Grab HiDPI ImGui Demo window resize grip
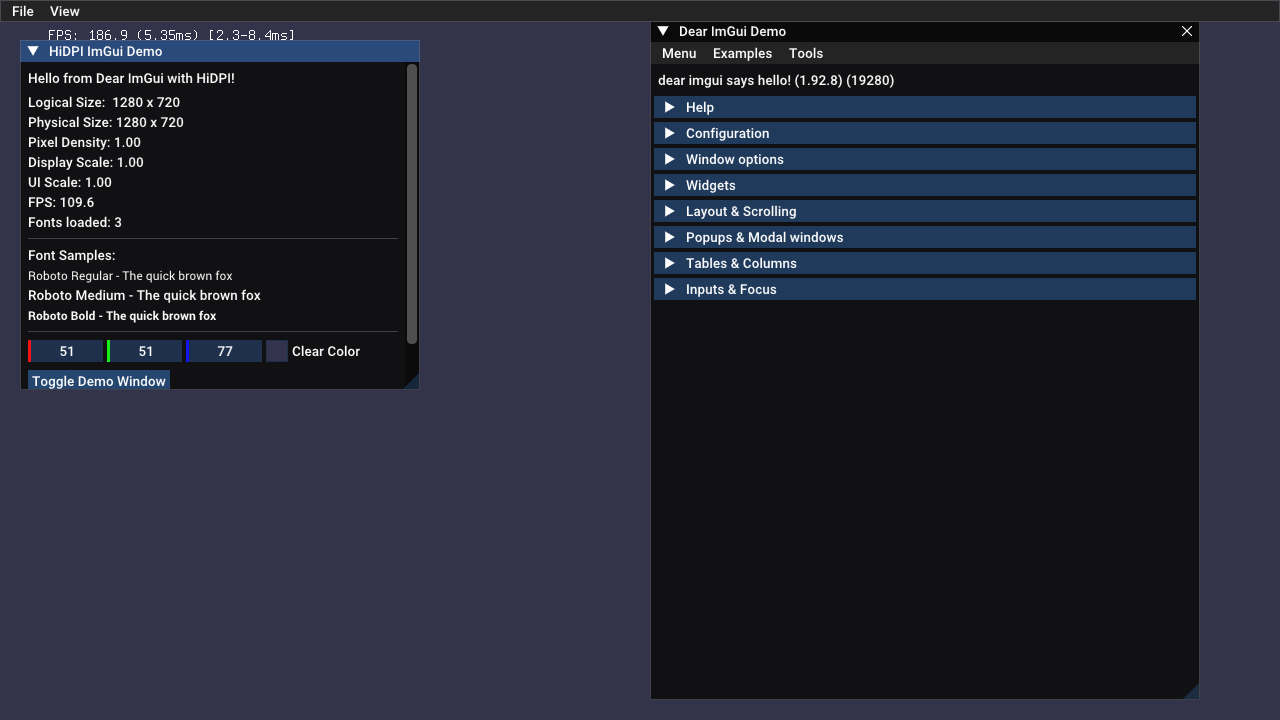The image size is (1280, 720). tap(411, 381)
